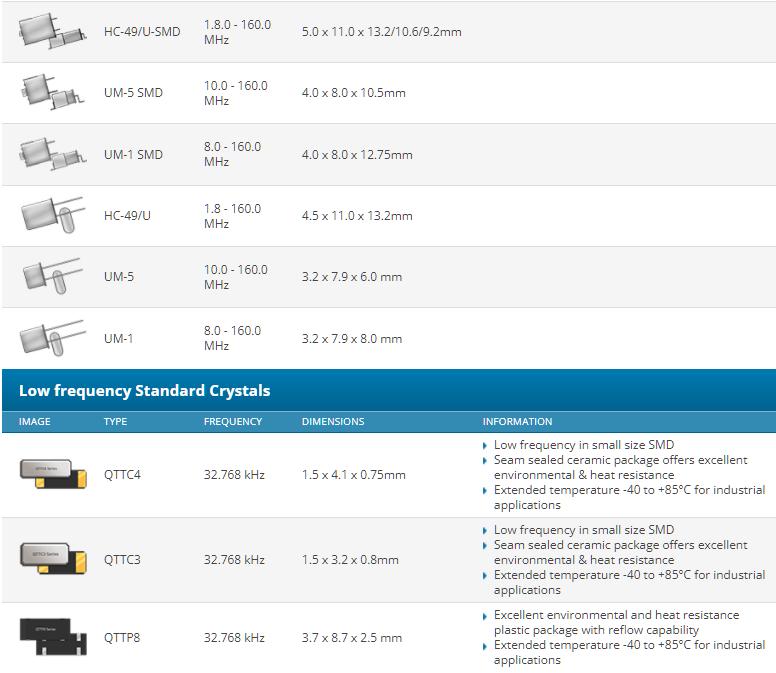Select the UM-1 SMD product picture
This screenshot has height=673, width=776.
pos(52,154)
